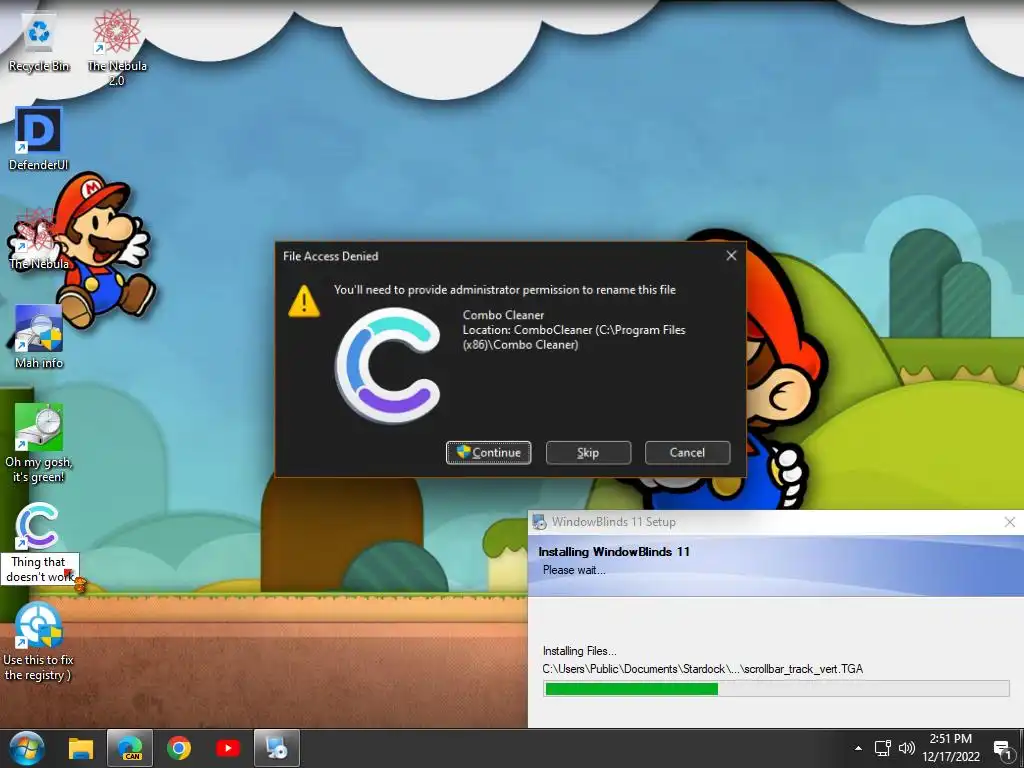Viewport: 1024px width, 768px height.
Task: Click the yellow warning triangle icon
Action: click(x=304, y=301)
